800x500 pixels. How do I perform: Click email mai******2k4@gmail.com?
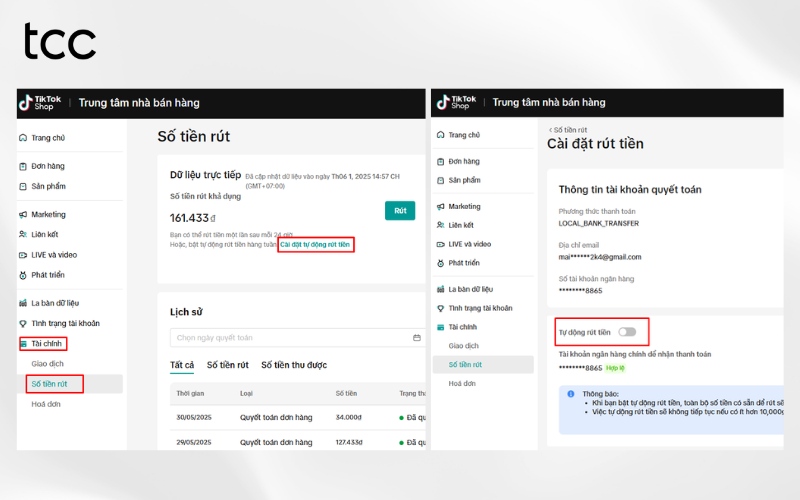point(600,257)
